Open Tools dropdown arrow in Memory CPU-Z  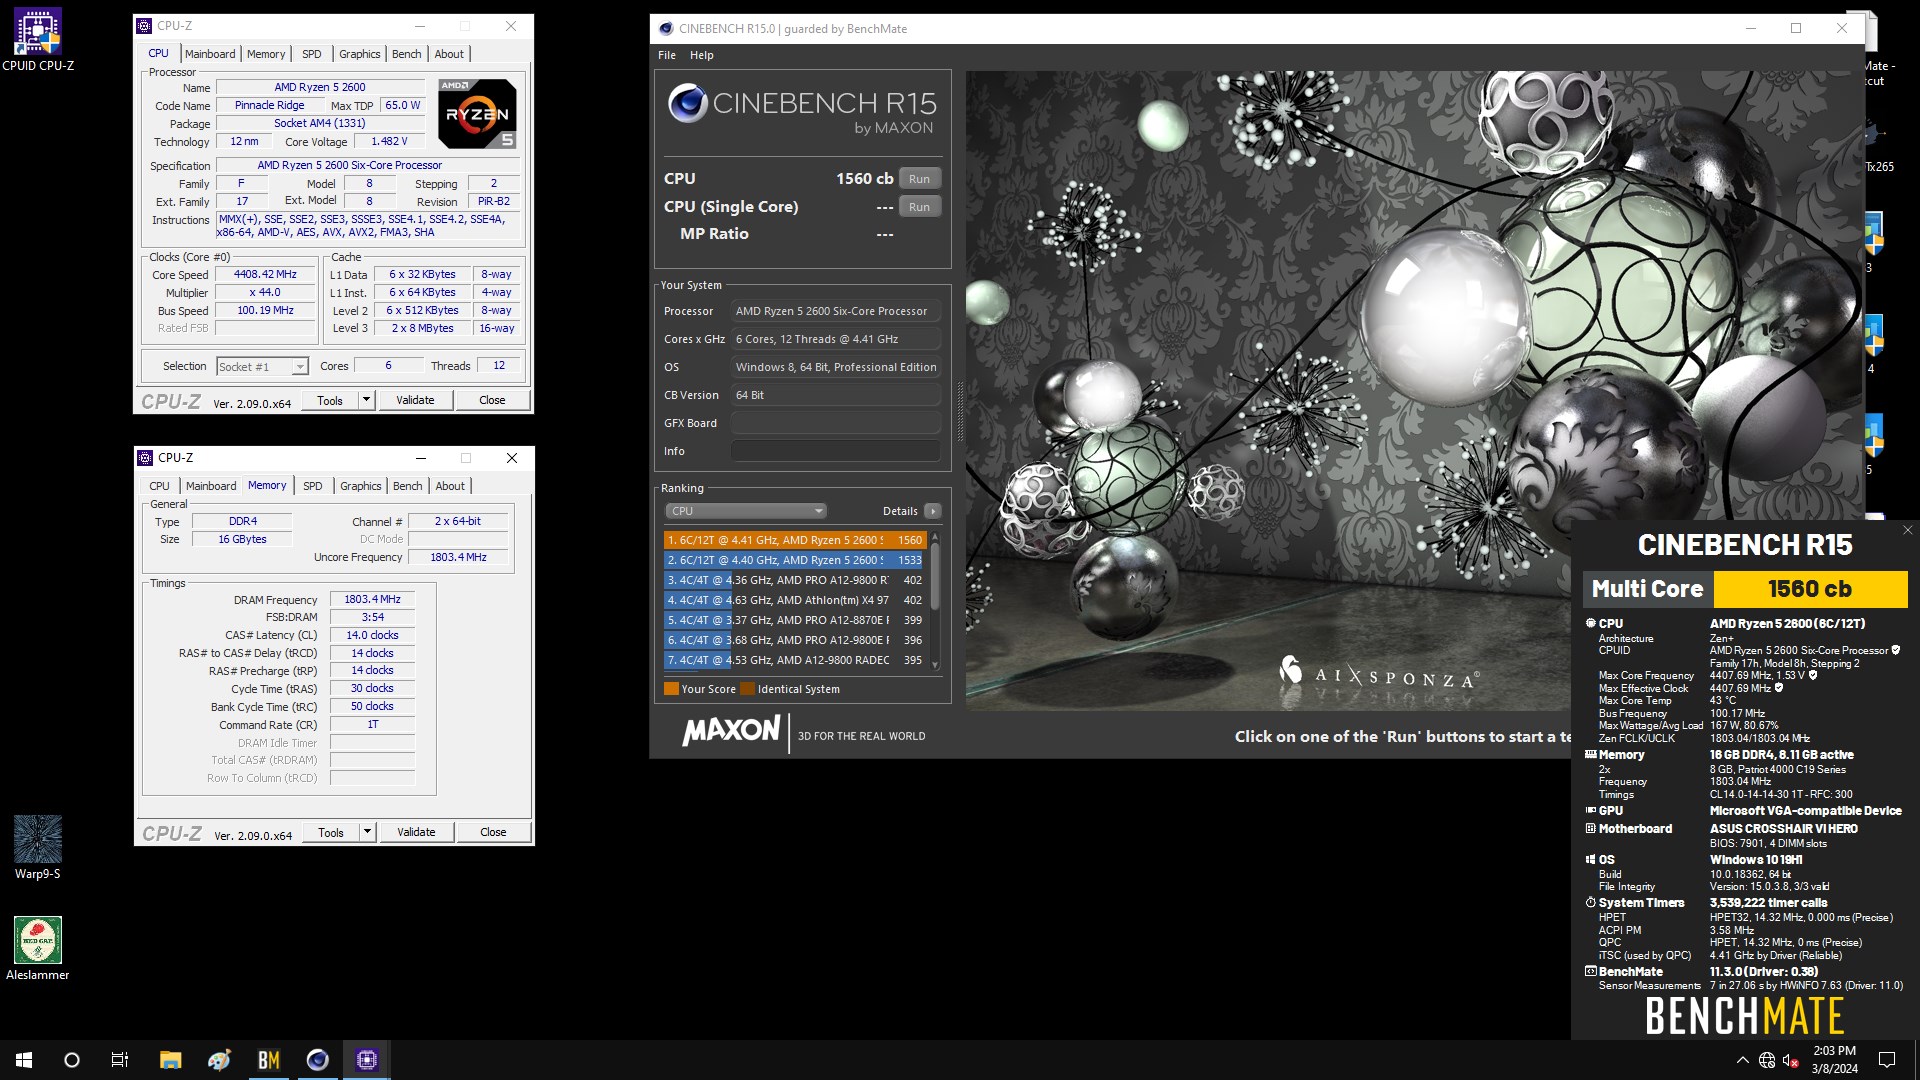point(367,832)
